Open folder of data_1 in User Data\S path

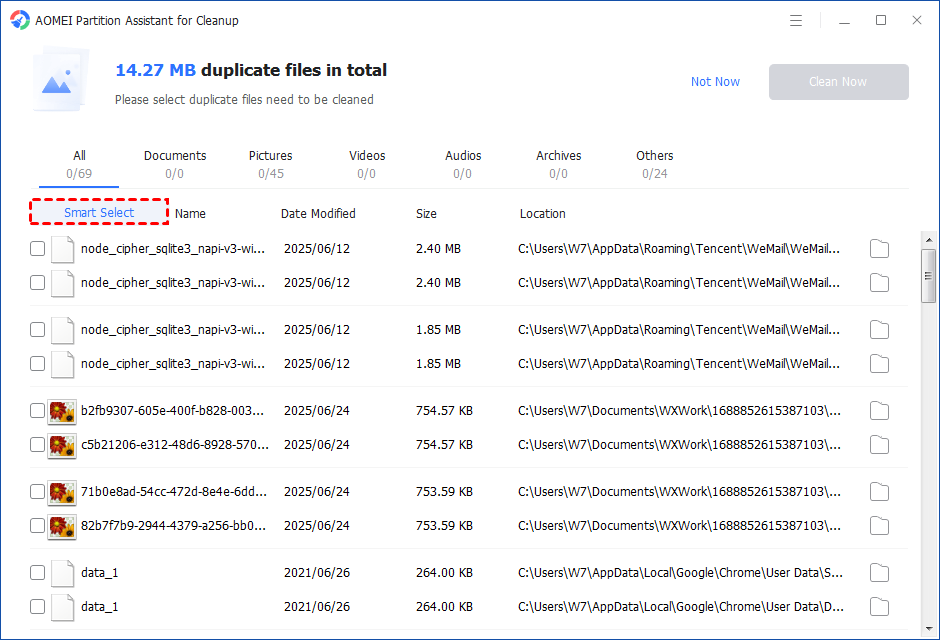tap(879, 572)
